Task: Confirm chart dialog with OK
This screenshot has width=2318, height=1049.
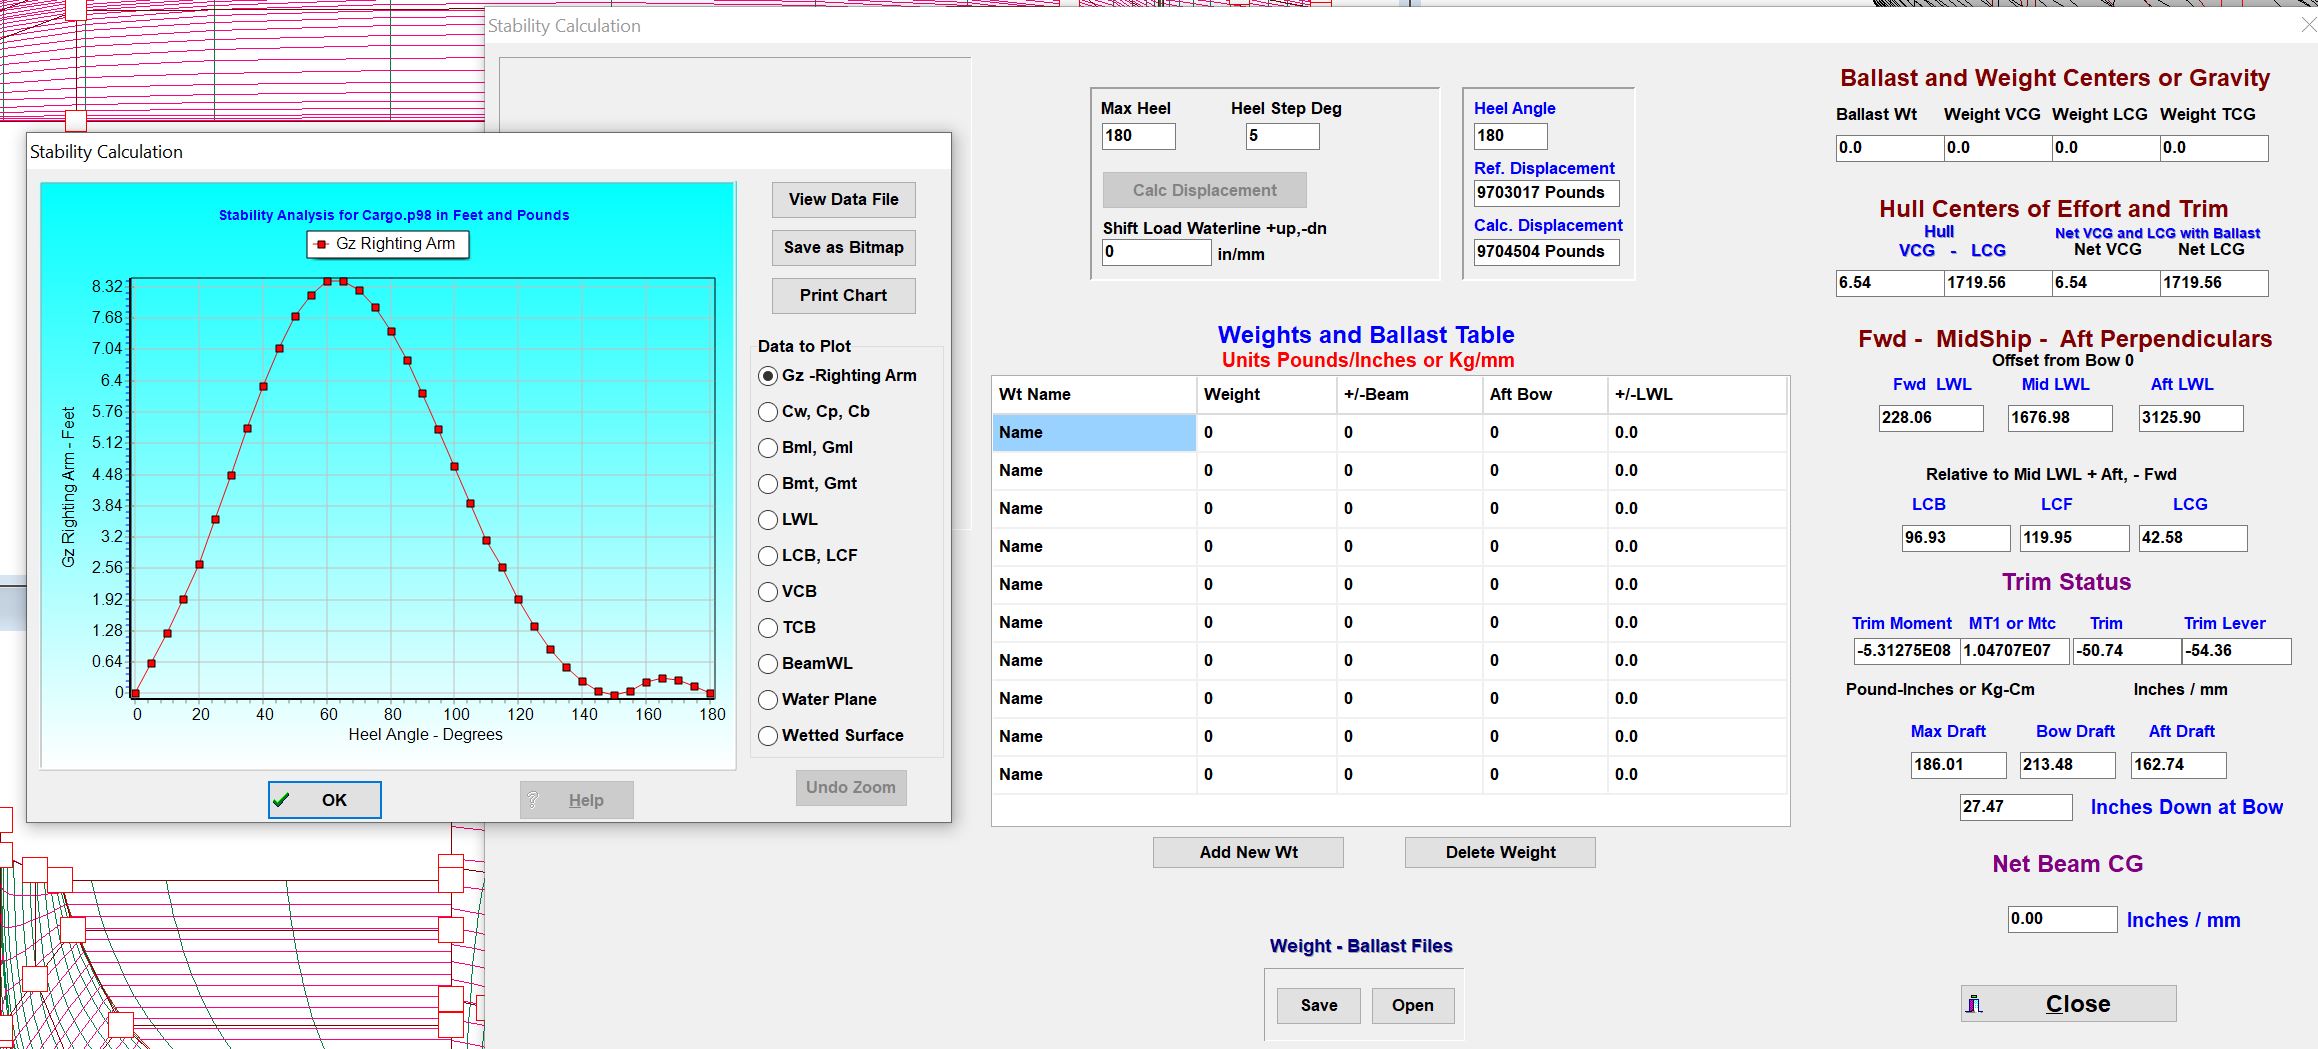Action: point(324,800)
